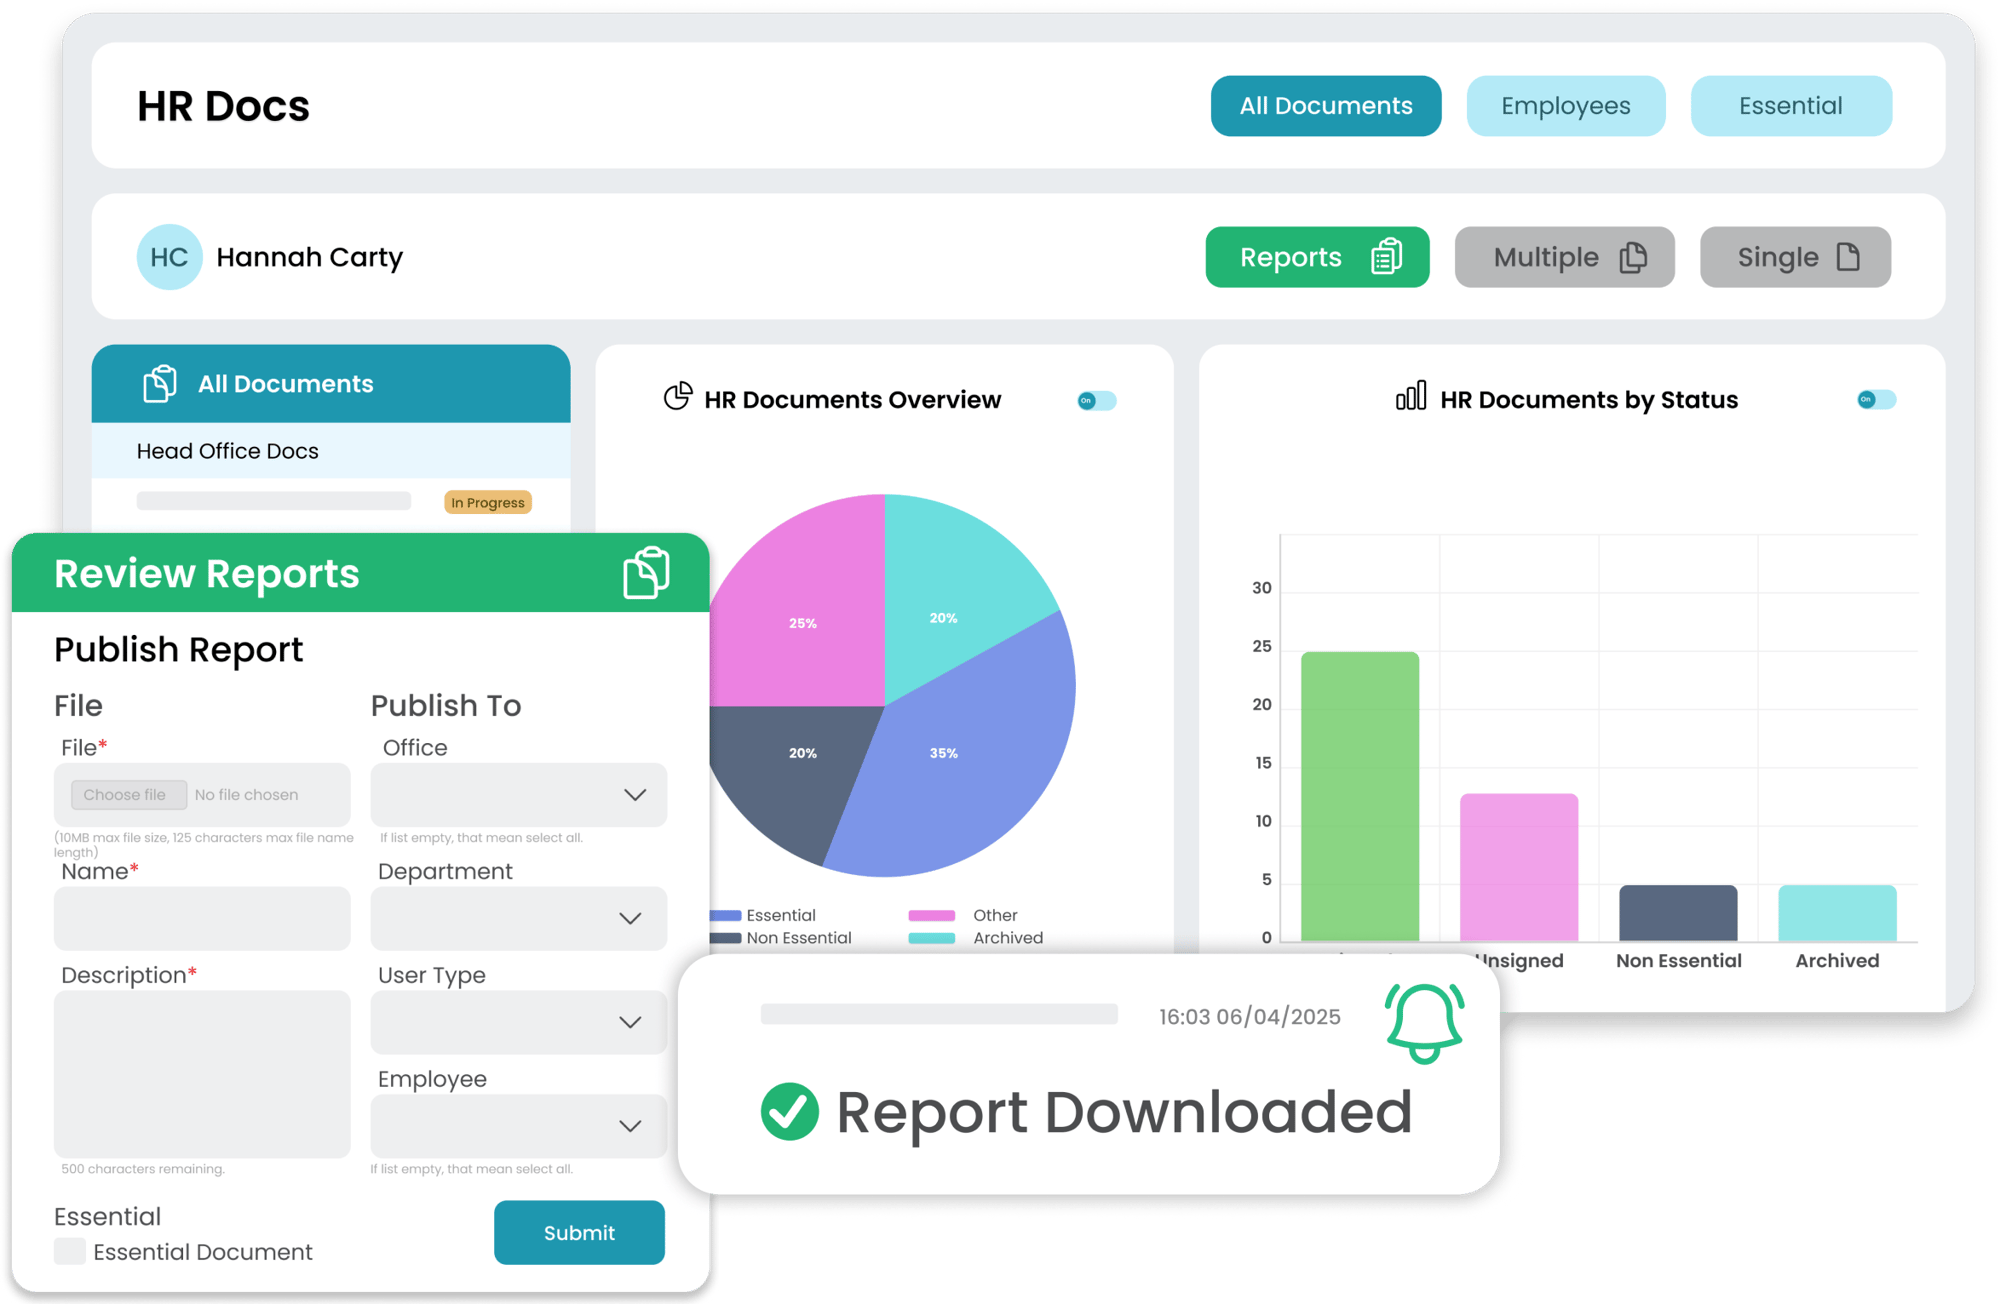Screen dimensions: 2000x1304
Task: Open the Employee dropdown
Action: 518,1125
